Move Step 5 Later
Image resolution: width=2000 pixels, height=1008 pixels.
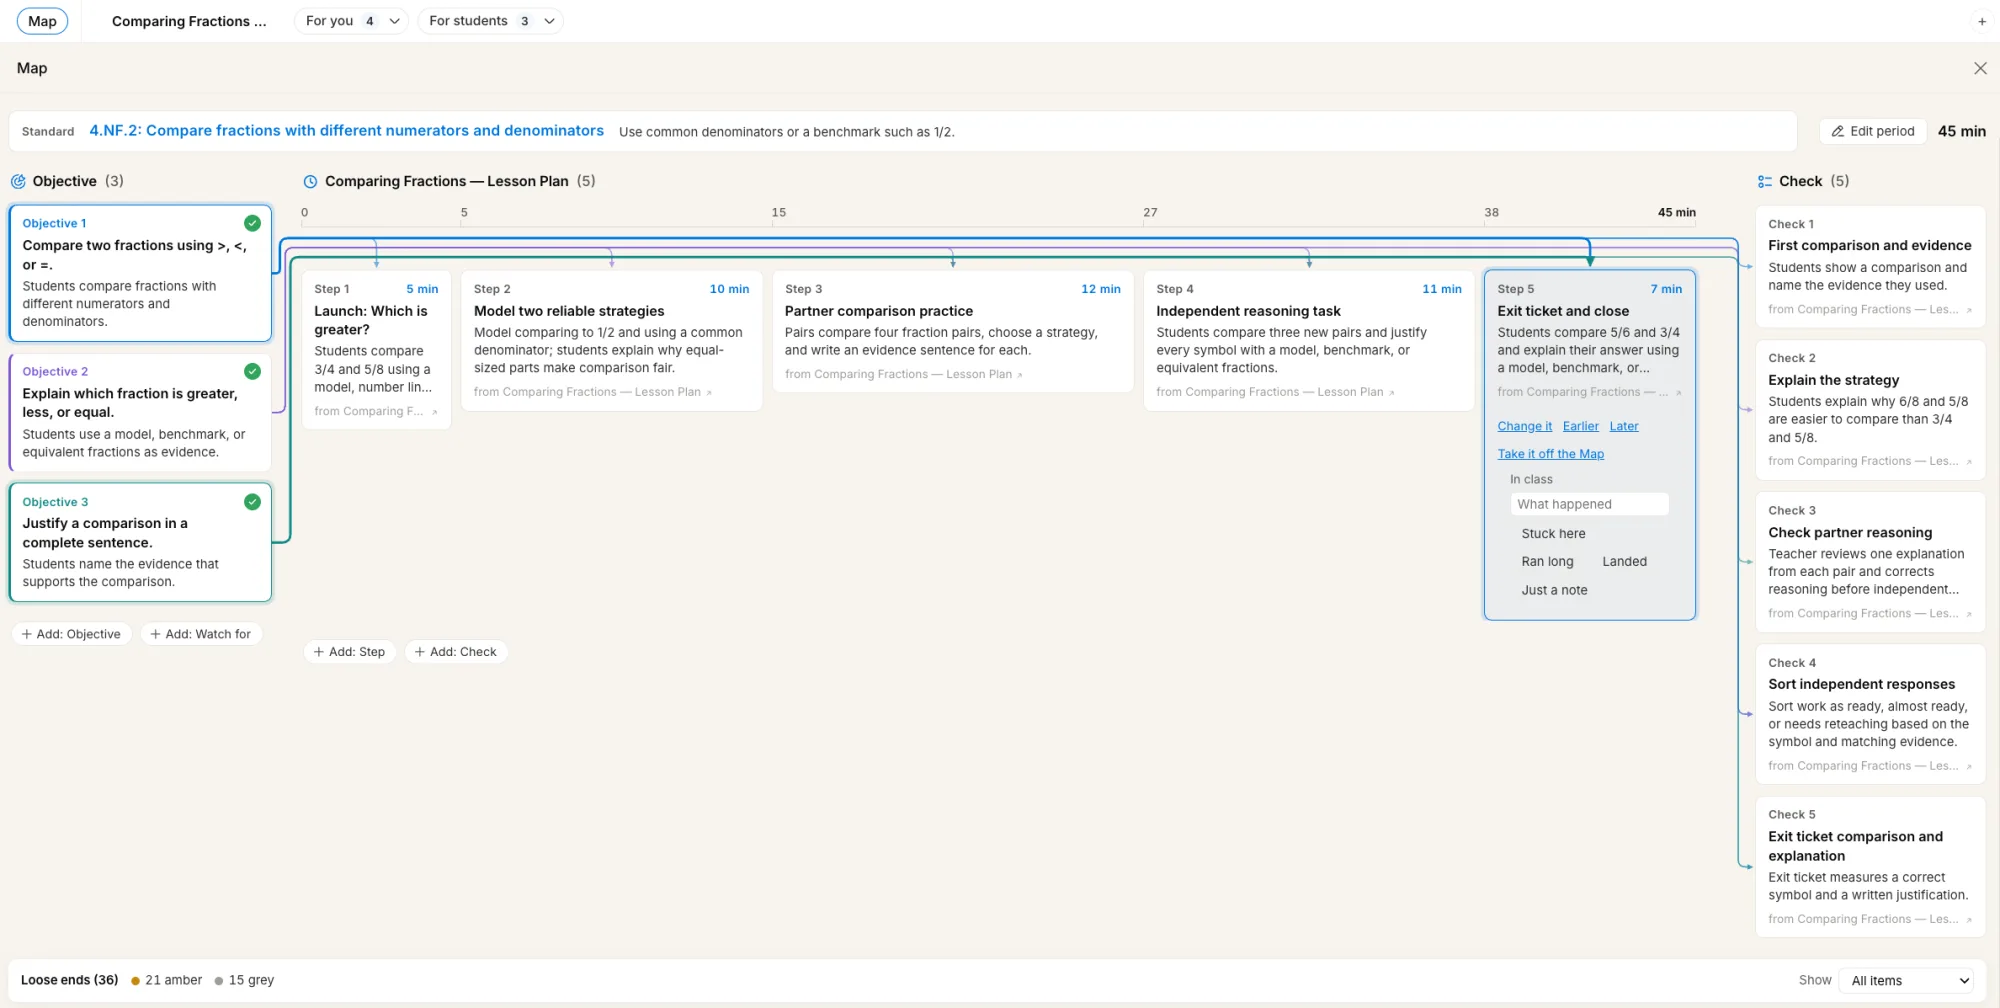coord(1624,426)
